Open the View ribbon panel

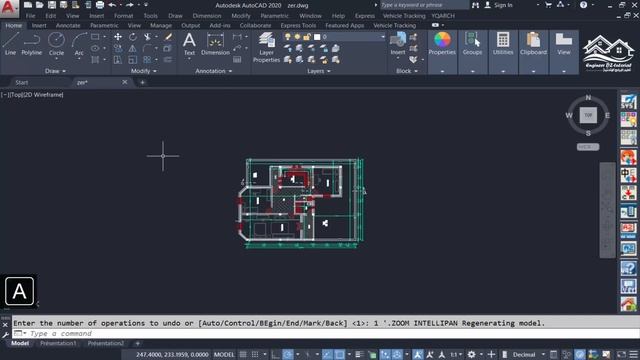click(564, 44)
